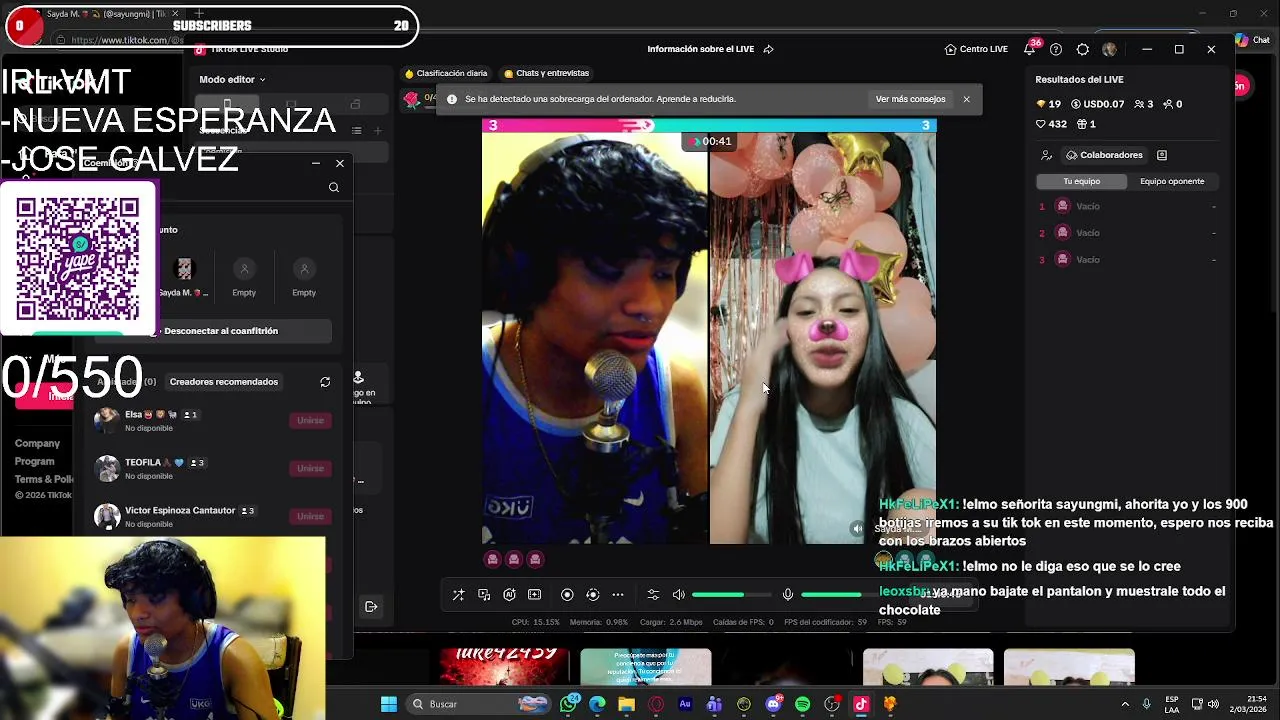Open Opera browser from the taskbar

click(x=656, y=704)
